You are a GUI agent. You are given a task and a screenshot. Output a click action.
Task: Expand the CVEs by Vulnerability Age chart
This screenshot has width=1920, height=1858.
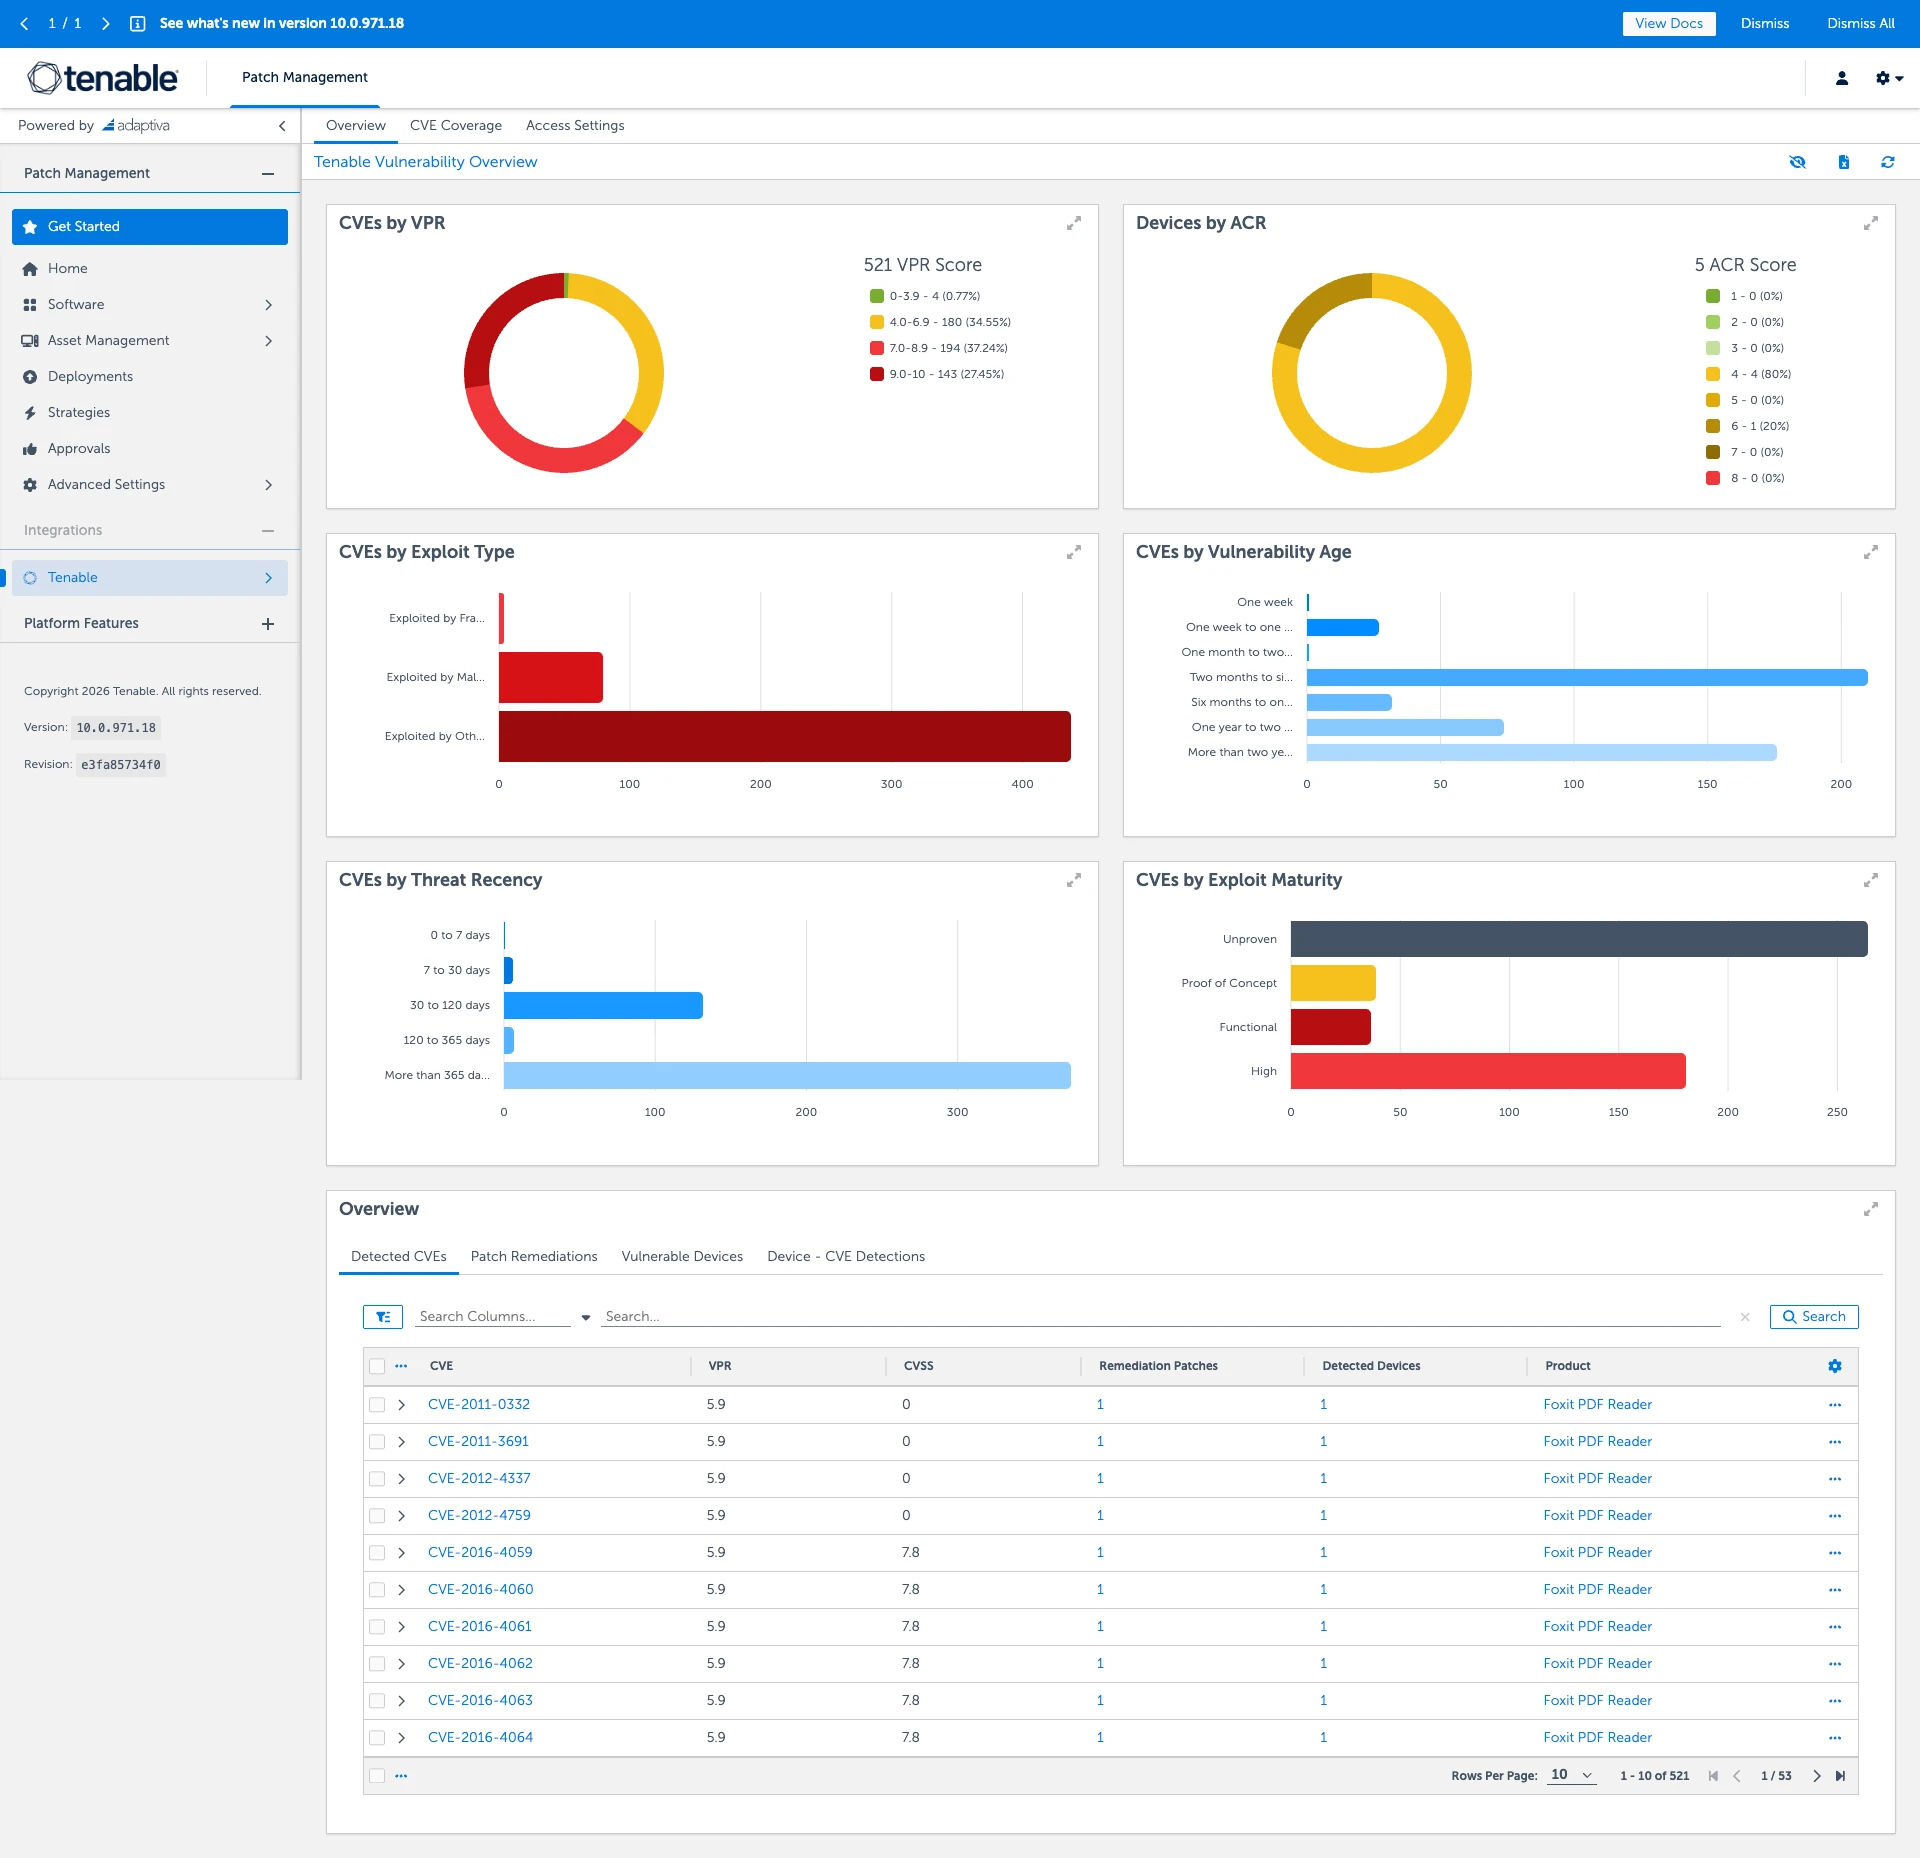(x=1870, y=552)
